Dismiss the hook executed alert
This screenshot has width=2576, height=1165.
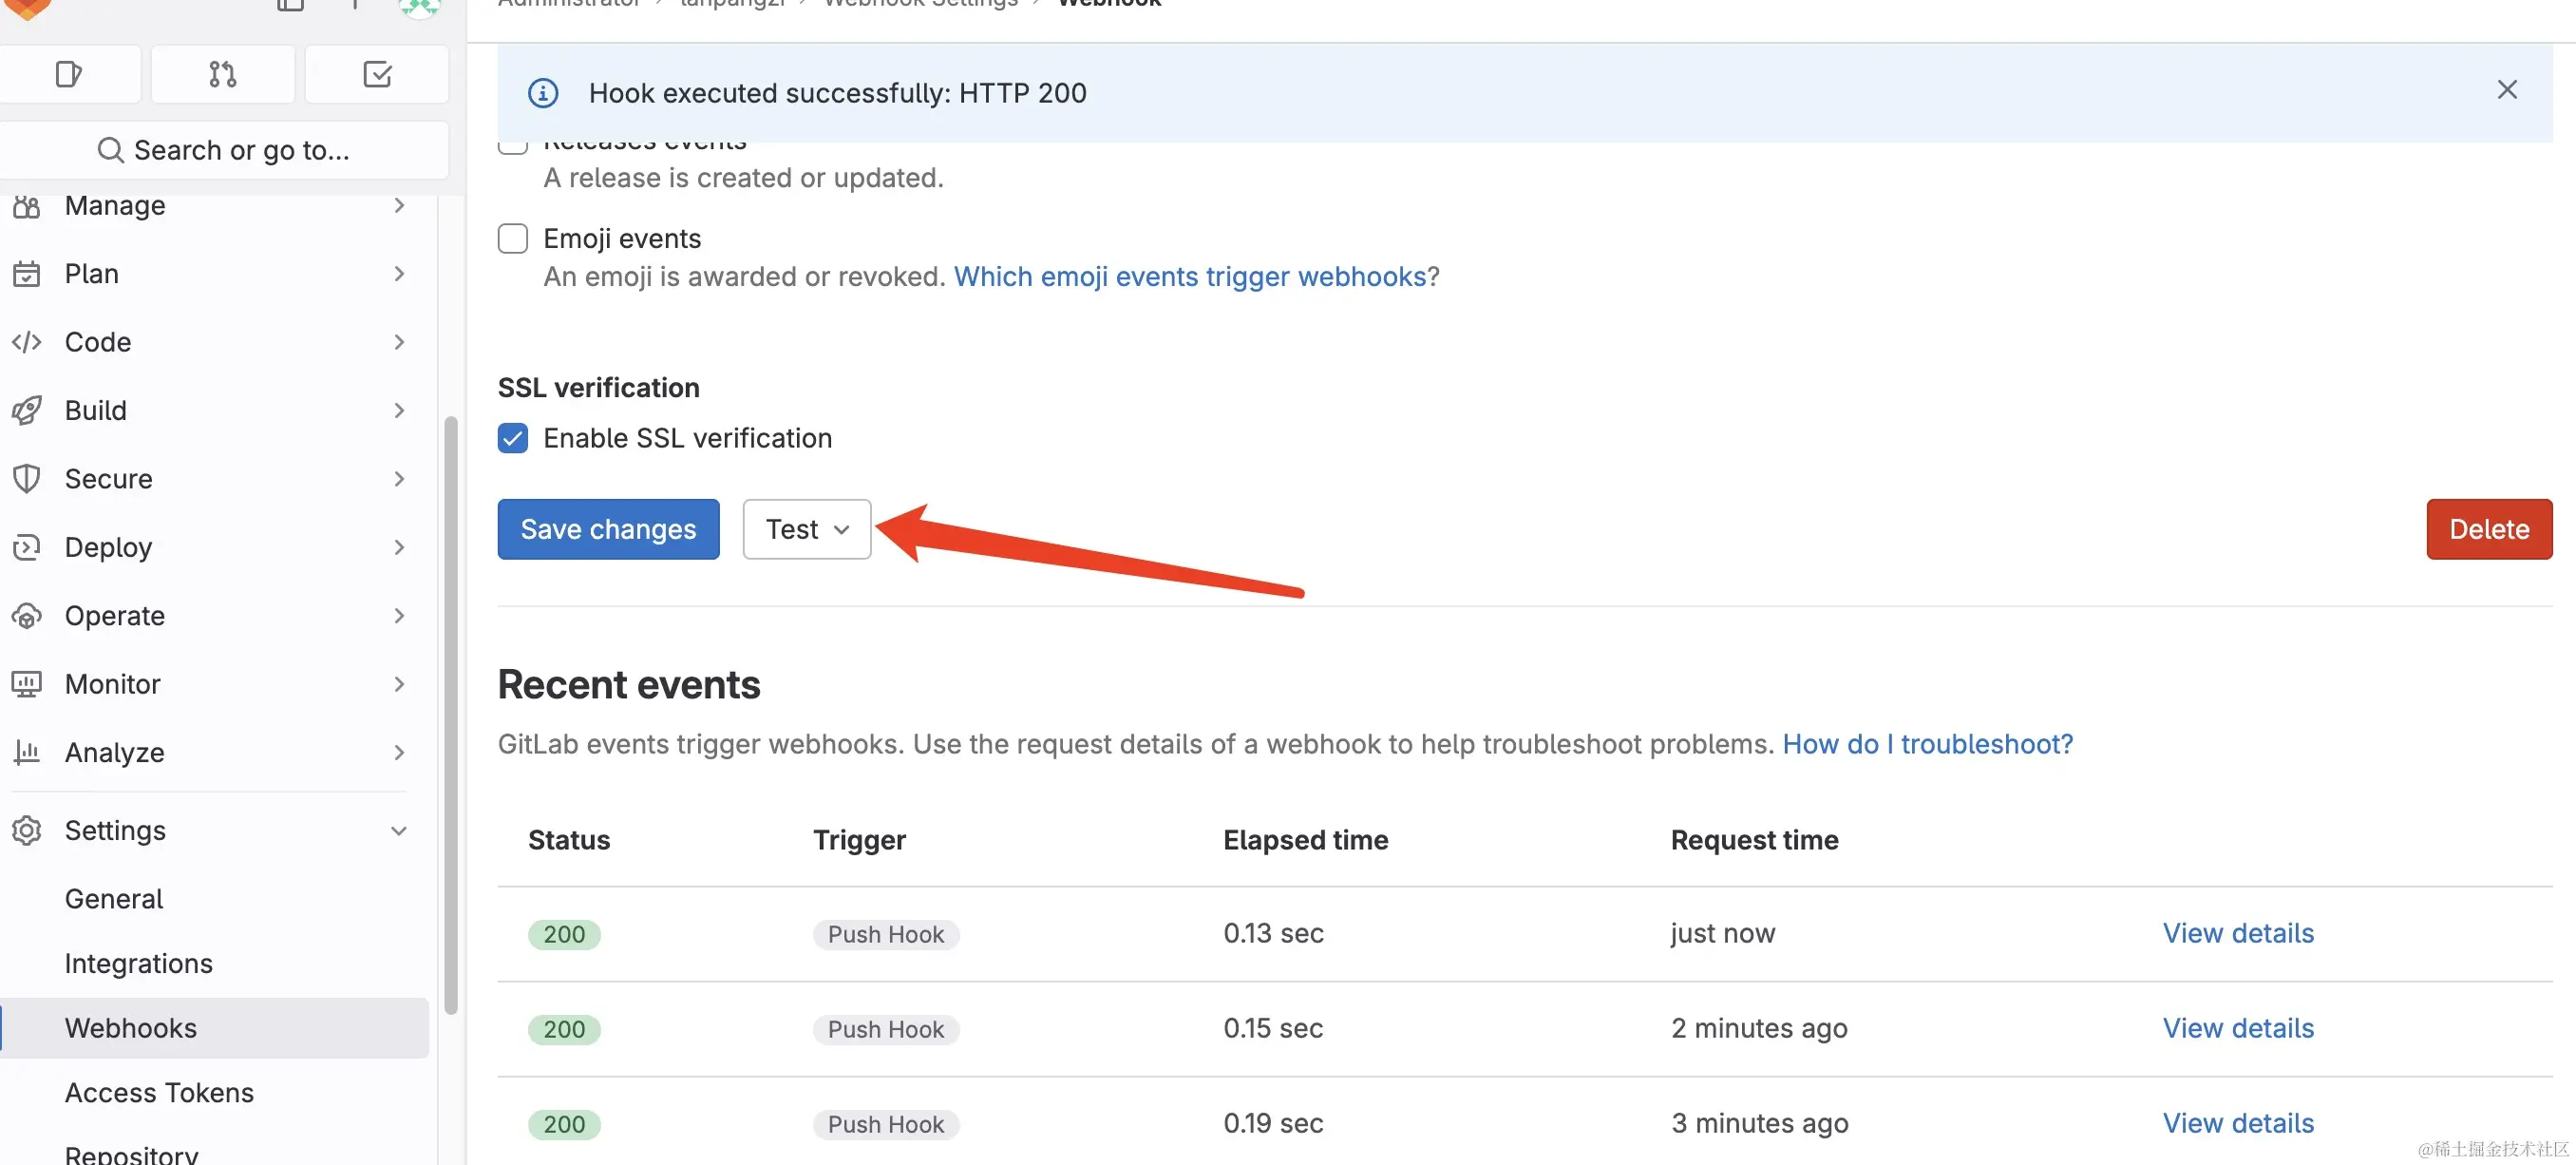tap(2506, 90)
